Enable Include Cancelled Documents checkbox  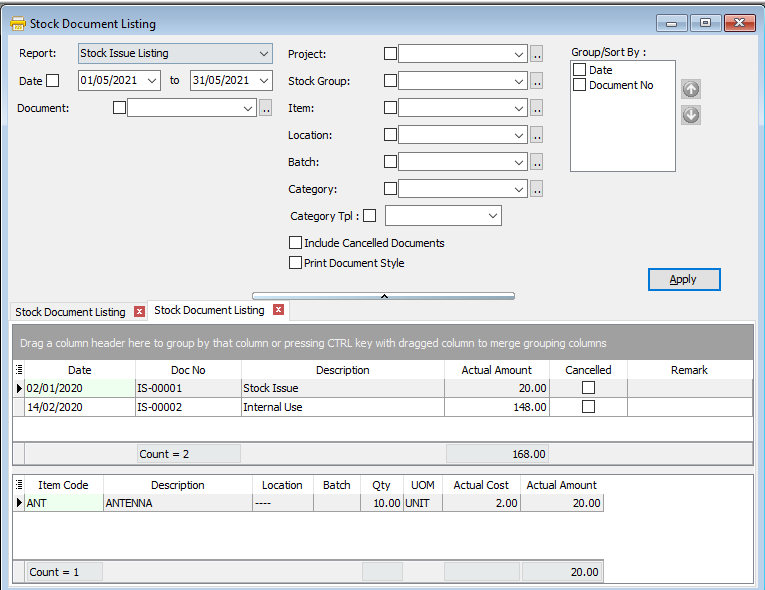pos(295,243)
